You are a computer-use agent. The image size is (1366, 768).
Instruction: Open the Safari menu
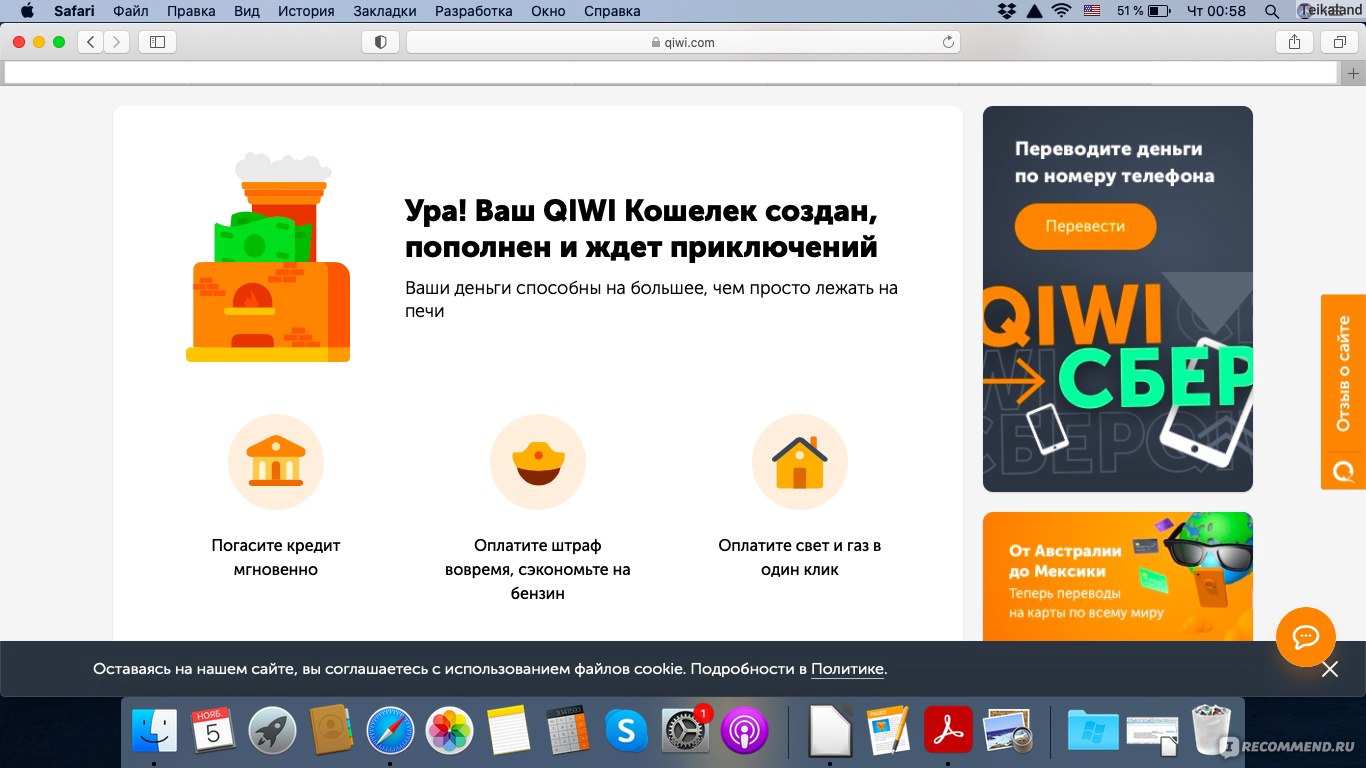[72, 11]
